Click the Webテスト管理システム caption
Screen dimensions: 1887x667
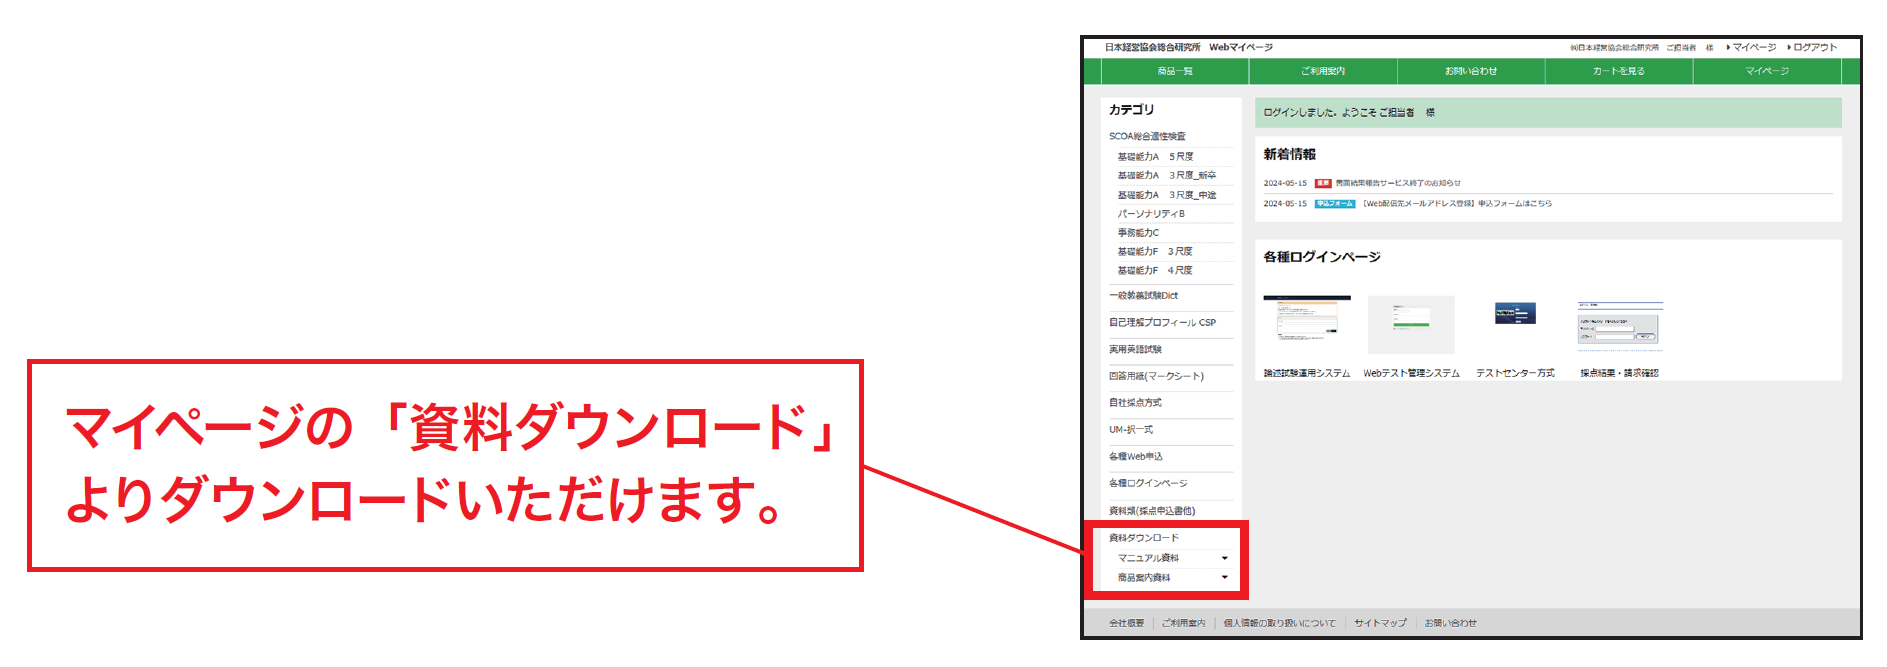(x=1411, y=373)
